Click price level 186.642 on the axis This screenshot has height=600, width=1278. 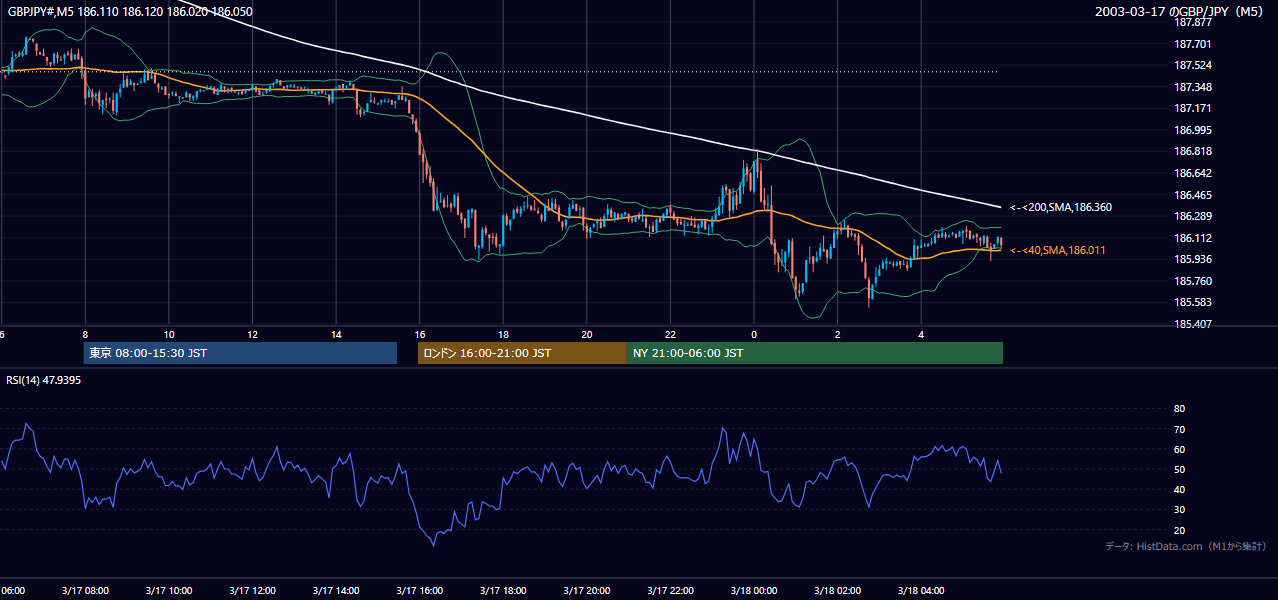coord(1191,173)
